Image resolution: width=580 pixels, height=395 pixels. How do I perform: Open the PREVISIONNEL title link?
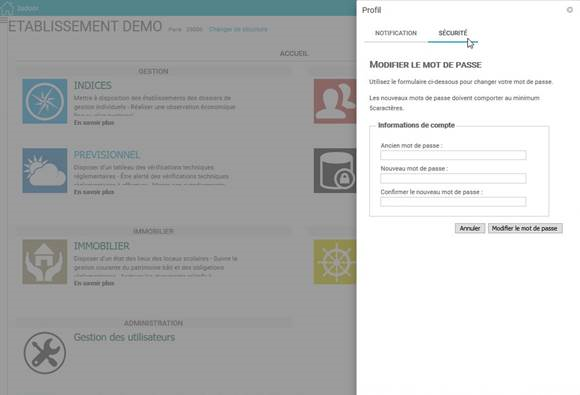coord(107,155)
